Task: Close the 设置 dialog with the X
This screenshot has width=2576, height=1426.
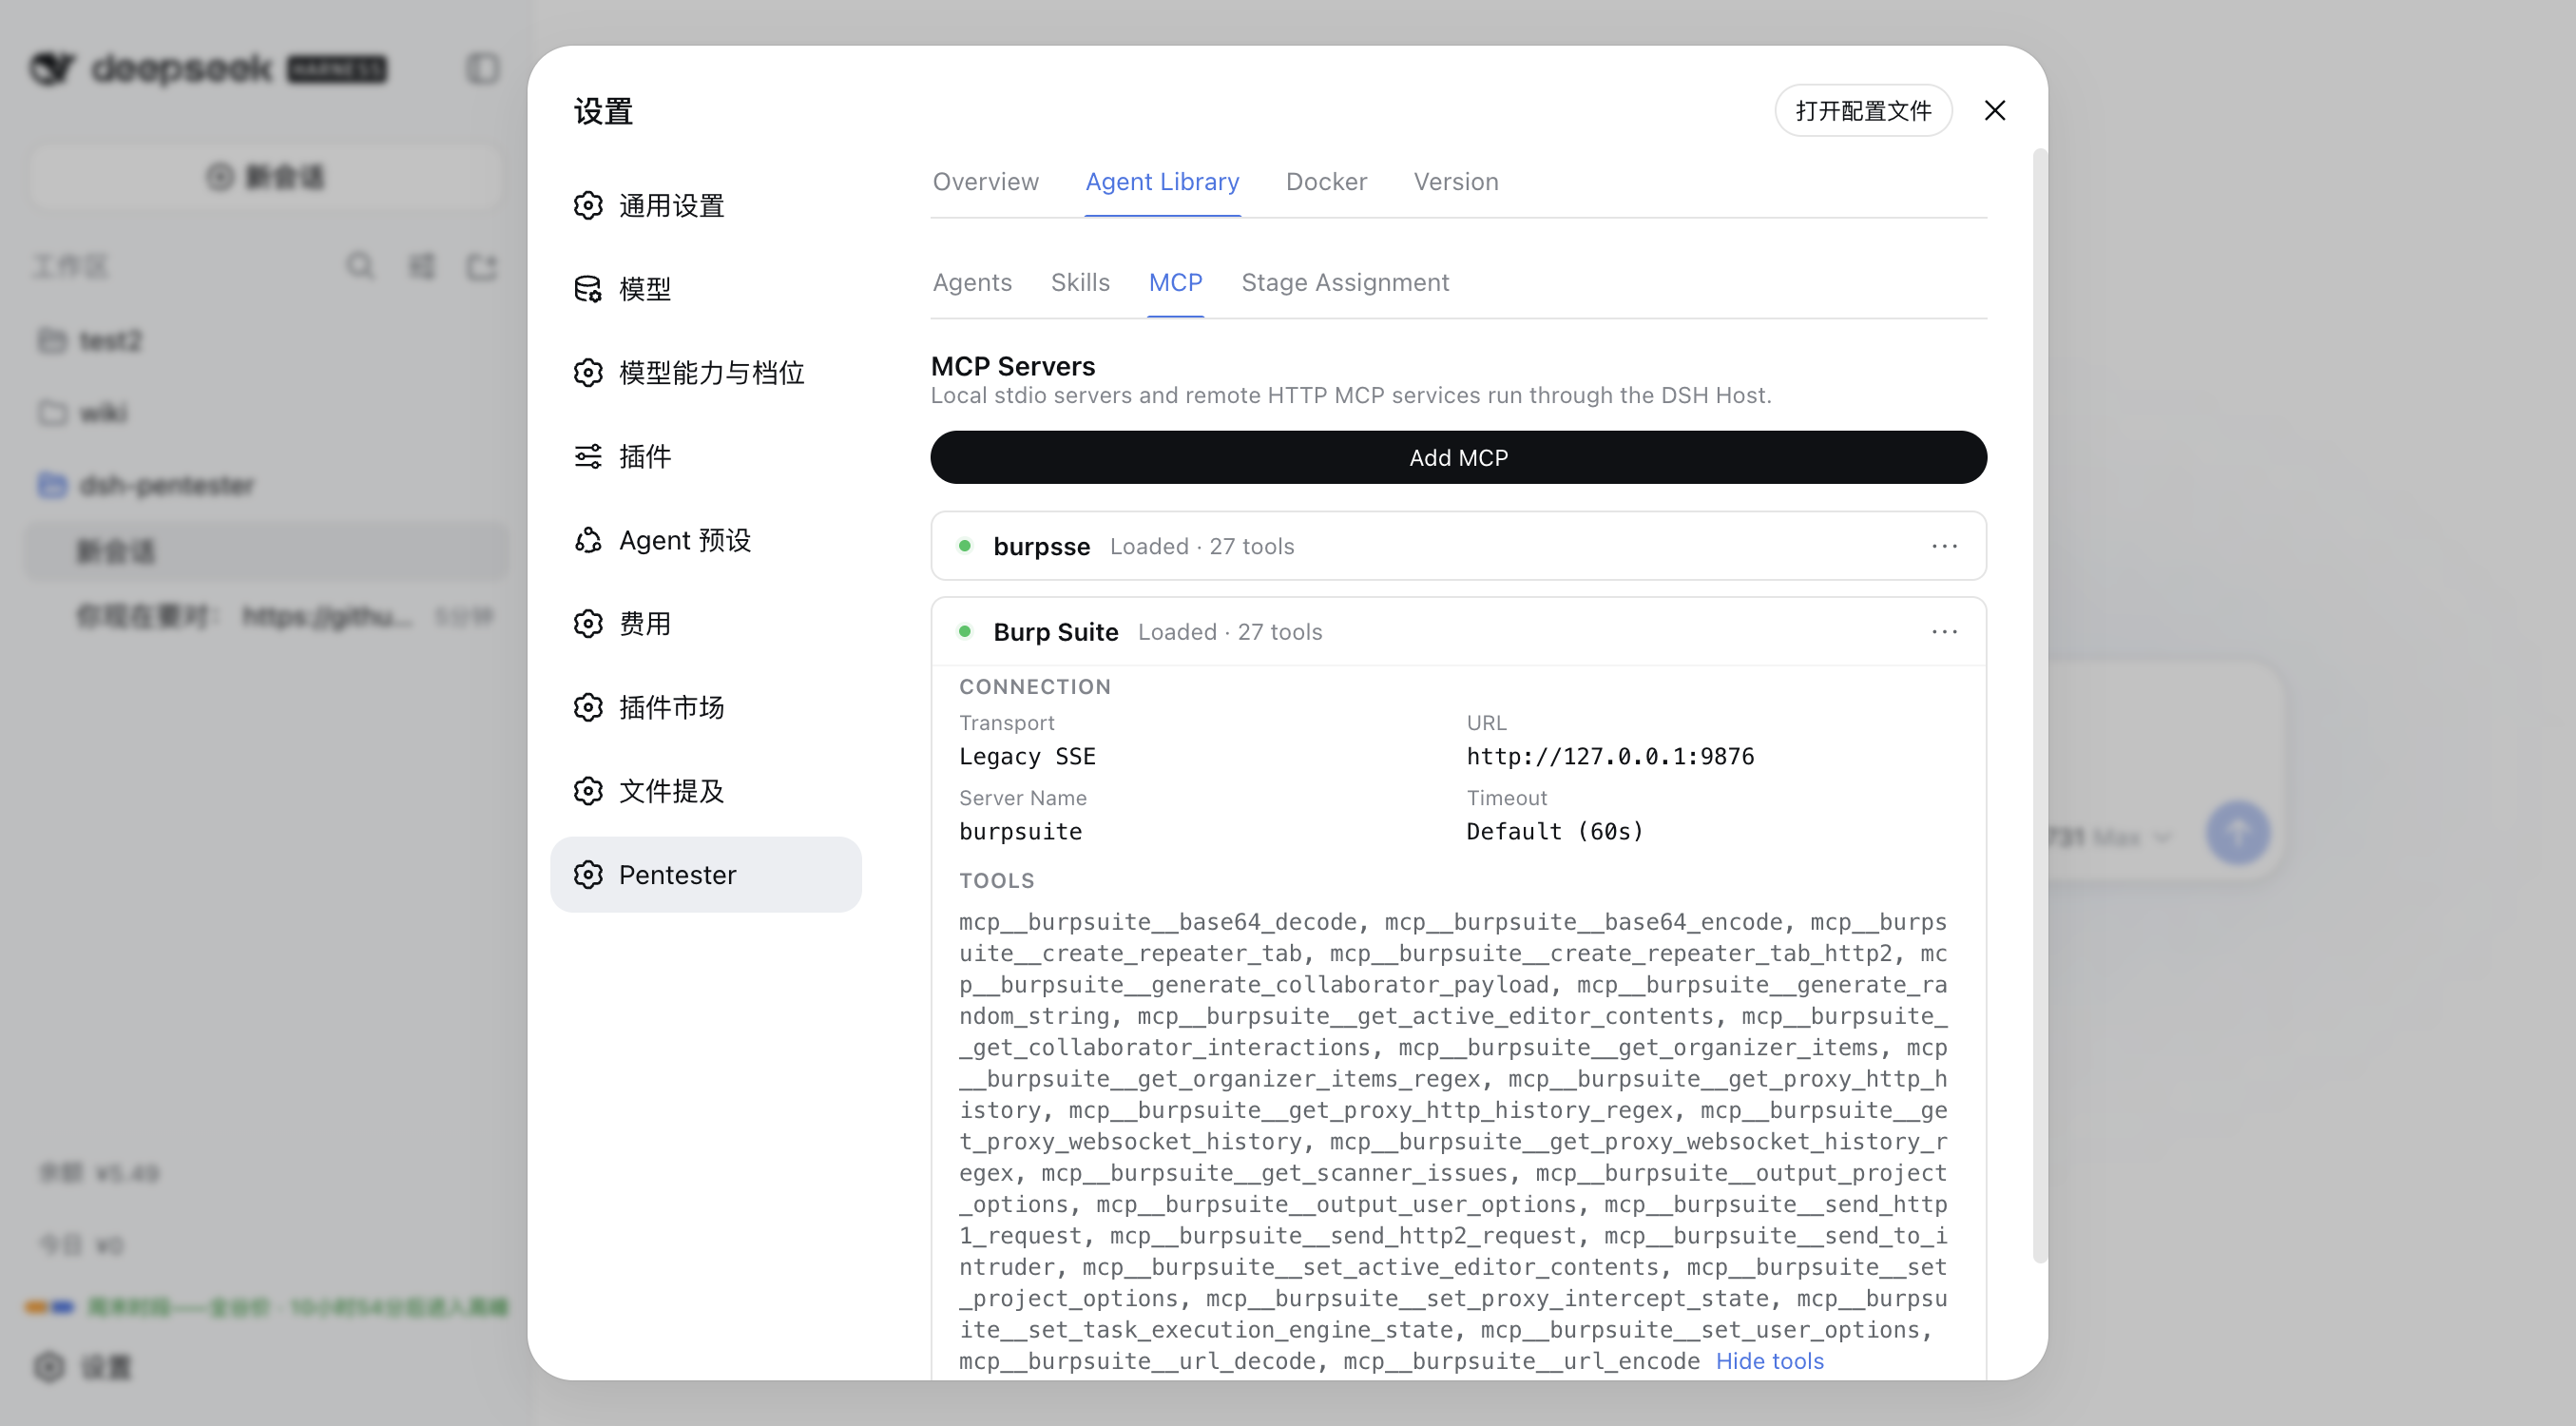Action: 1994,111
